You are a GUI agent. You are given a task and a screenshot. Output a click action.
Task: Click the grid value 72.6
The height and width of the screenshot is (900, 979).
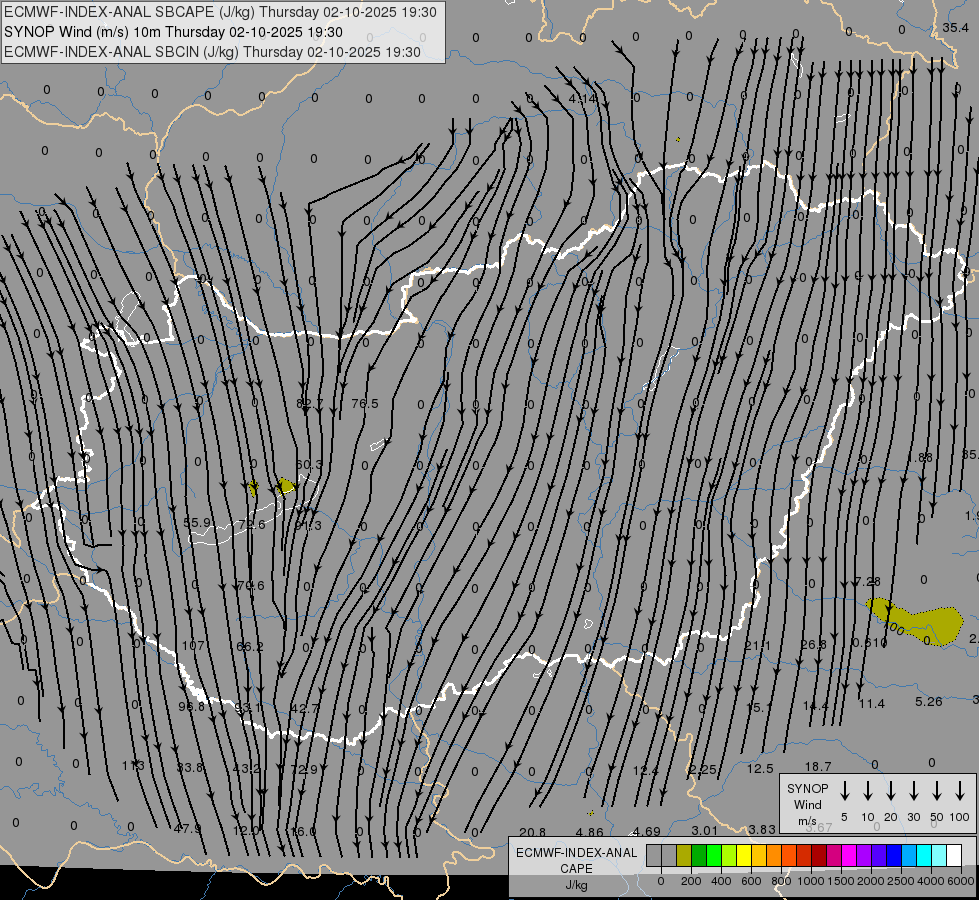coord(252,524)
